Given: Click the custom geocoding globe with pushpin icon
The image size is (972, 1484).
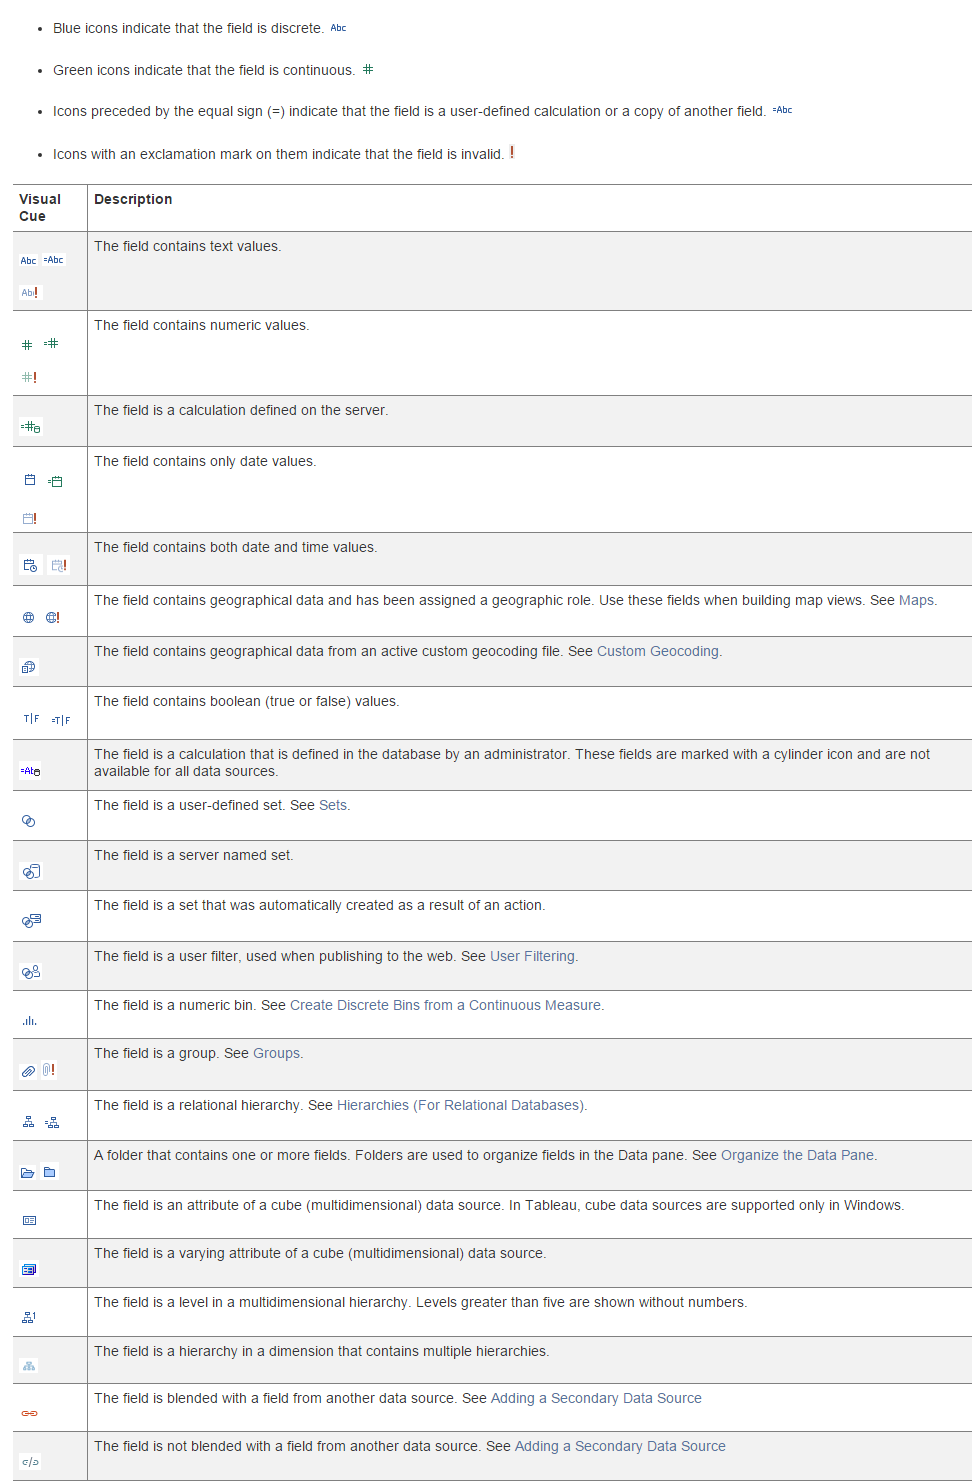Looking at the screenshot, I should tap(28, 666).
